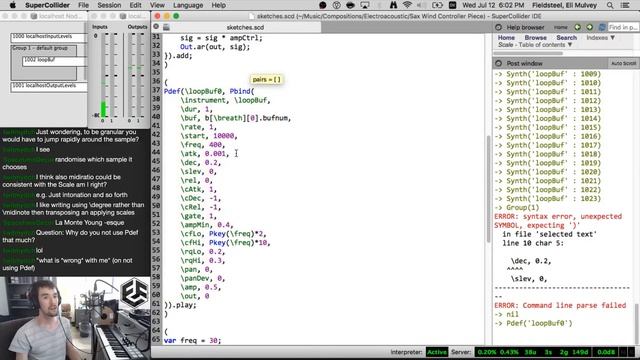Click the pairs = [] tooltip
The height and width of the screenshot is (360, 640).
[267, 79]
